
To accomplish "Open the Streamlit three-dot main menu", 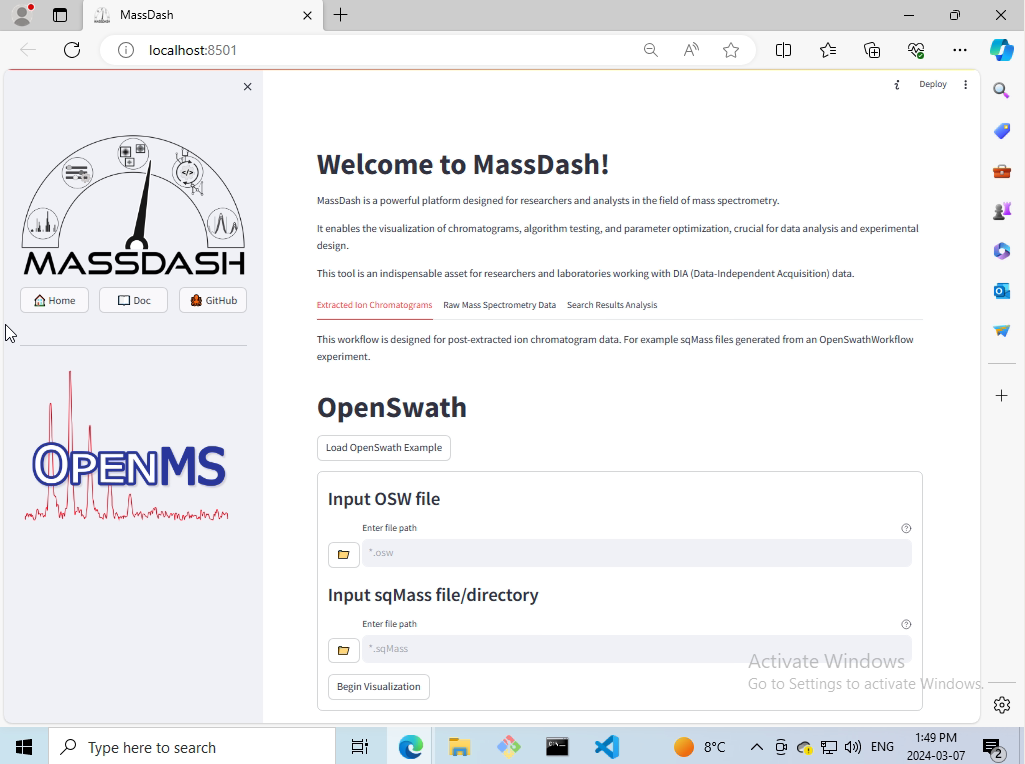I will coord(966,84).
